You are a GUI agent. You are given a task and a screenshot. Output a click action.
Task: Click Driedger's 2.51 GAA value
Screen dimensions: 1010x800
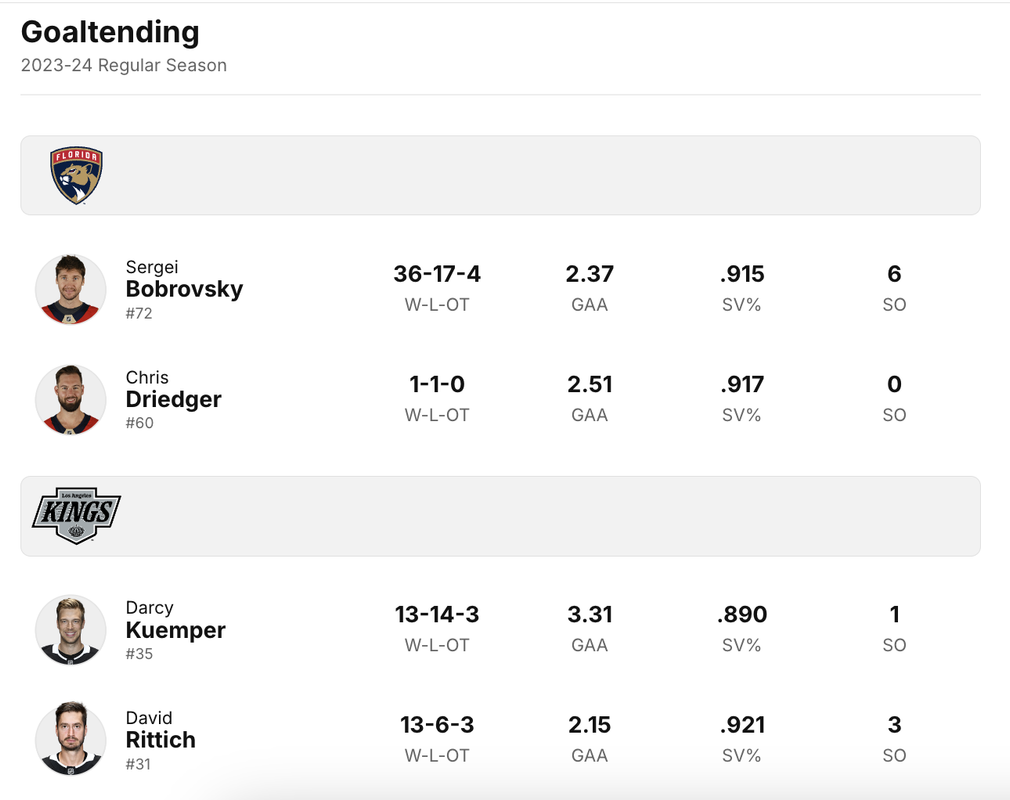tap(589, 384)
